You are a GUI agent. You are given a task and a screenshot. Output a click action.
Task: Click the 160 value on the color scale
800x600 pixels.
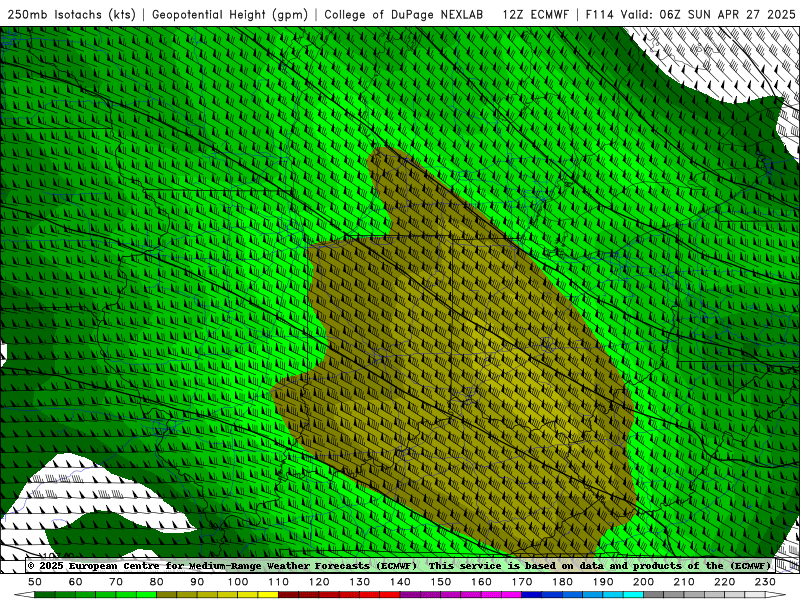click(x=481, y=582)
